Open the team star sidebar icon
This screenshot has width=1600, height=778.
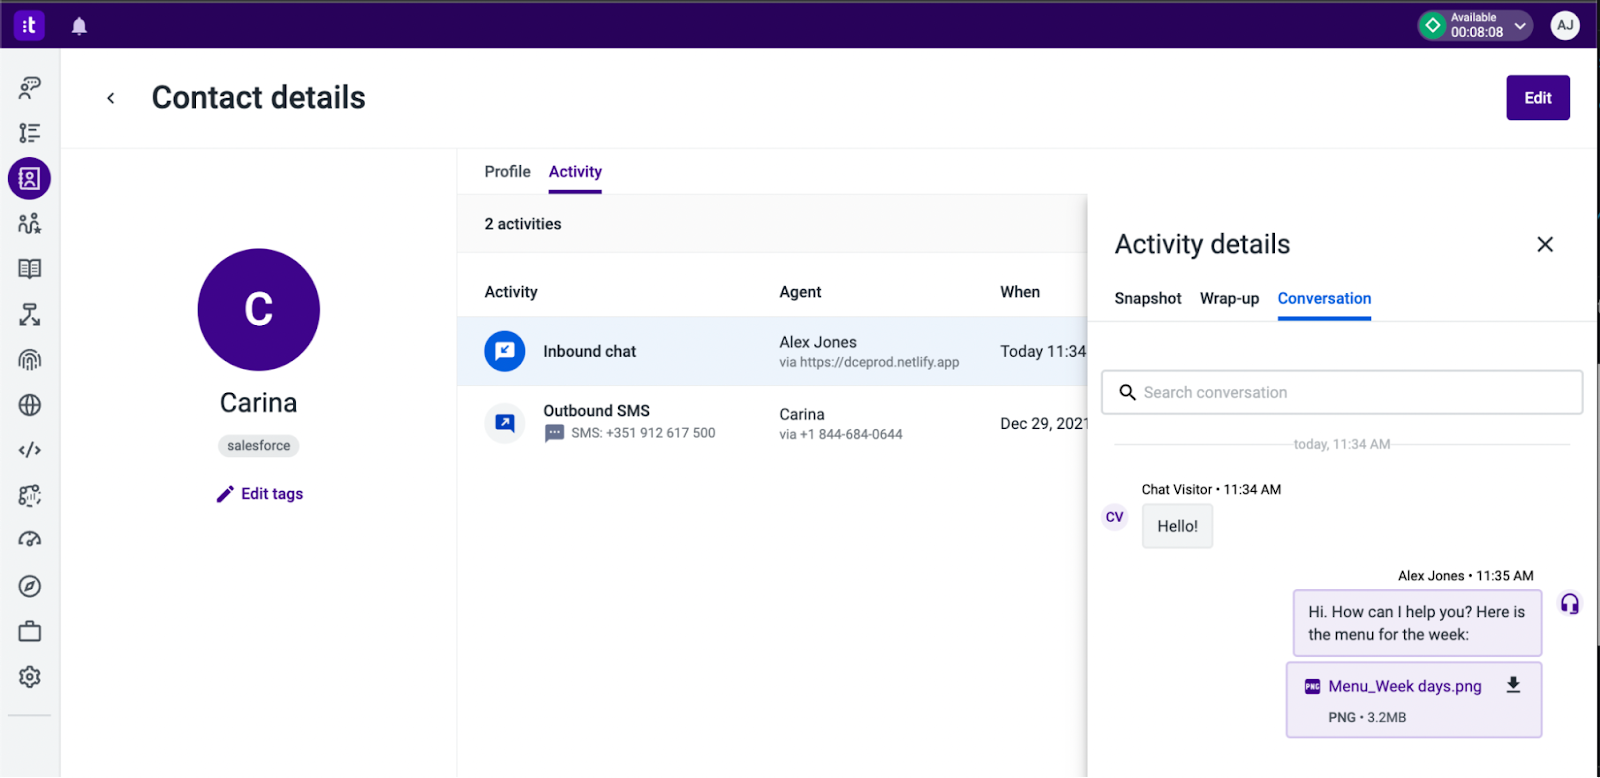point(30,223)
